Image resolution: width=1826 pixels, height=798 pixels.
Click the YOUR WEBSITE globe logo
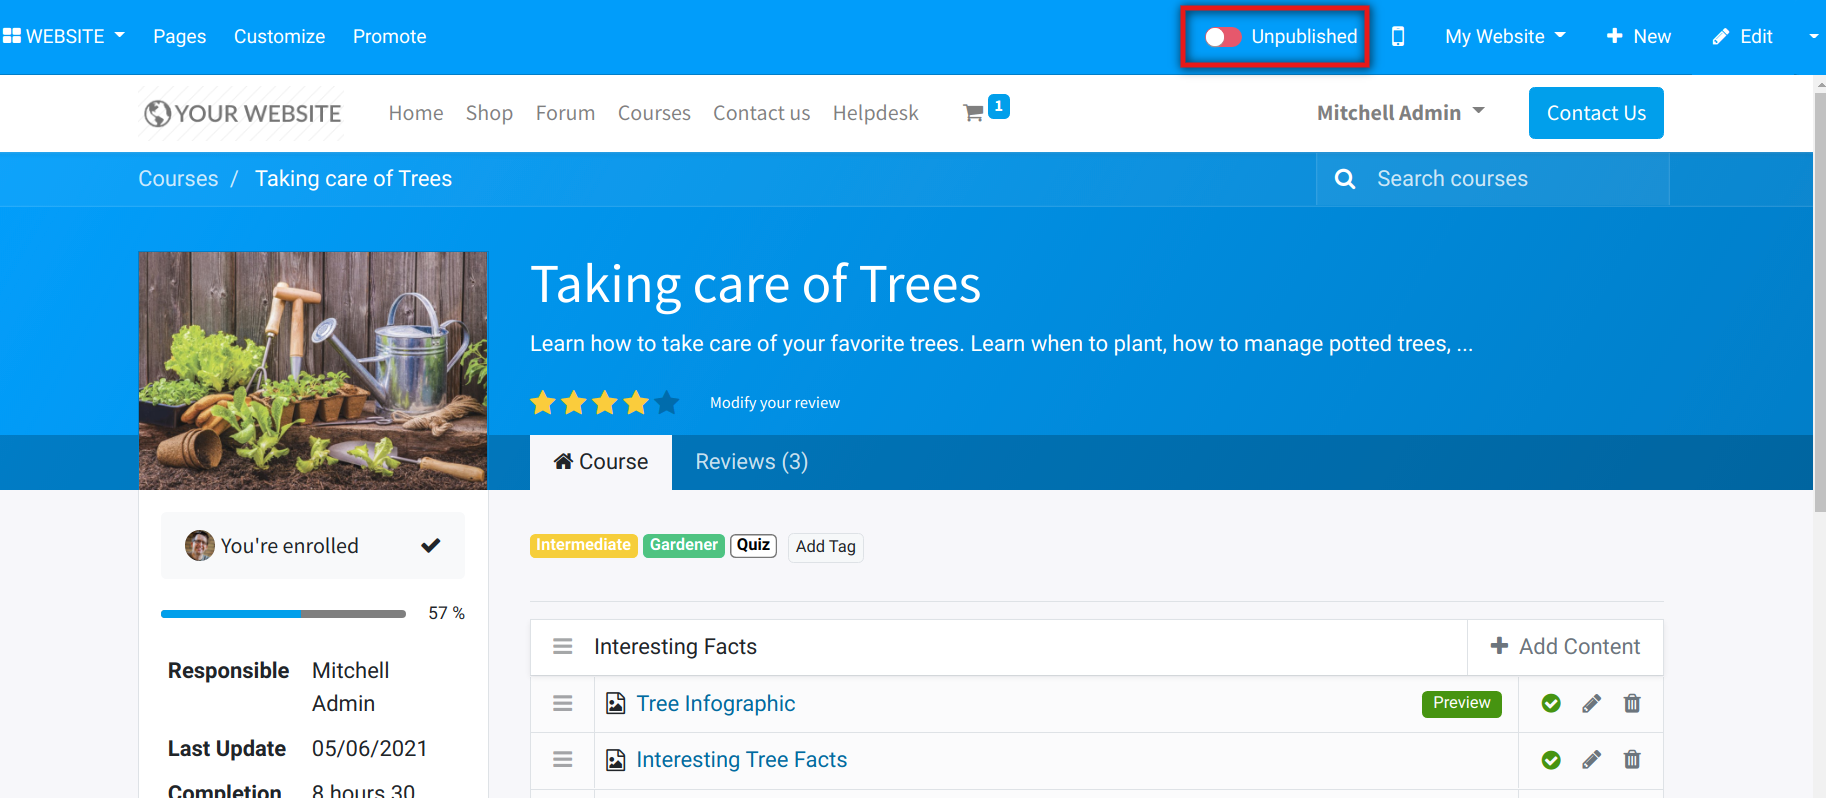243,113
